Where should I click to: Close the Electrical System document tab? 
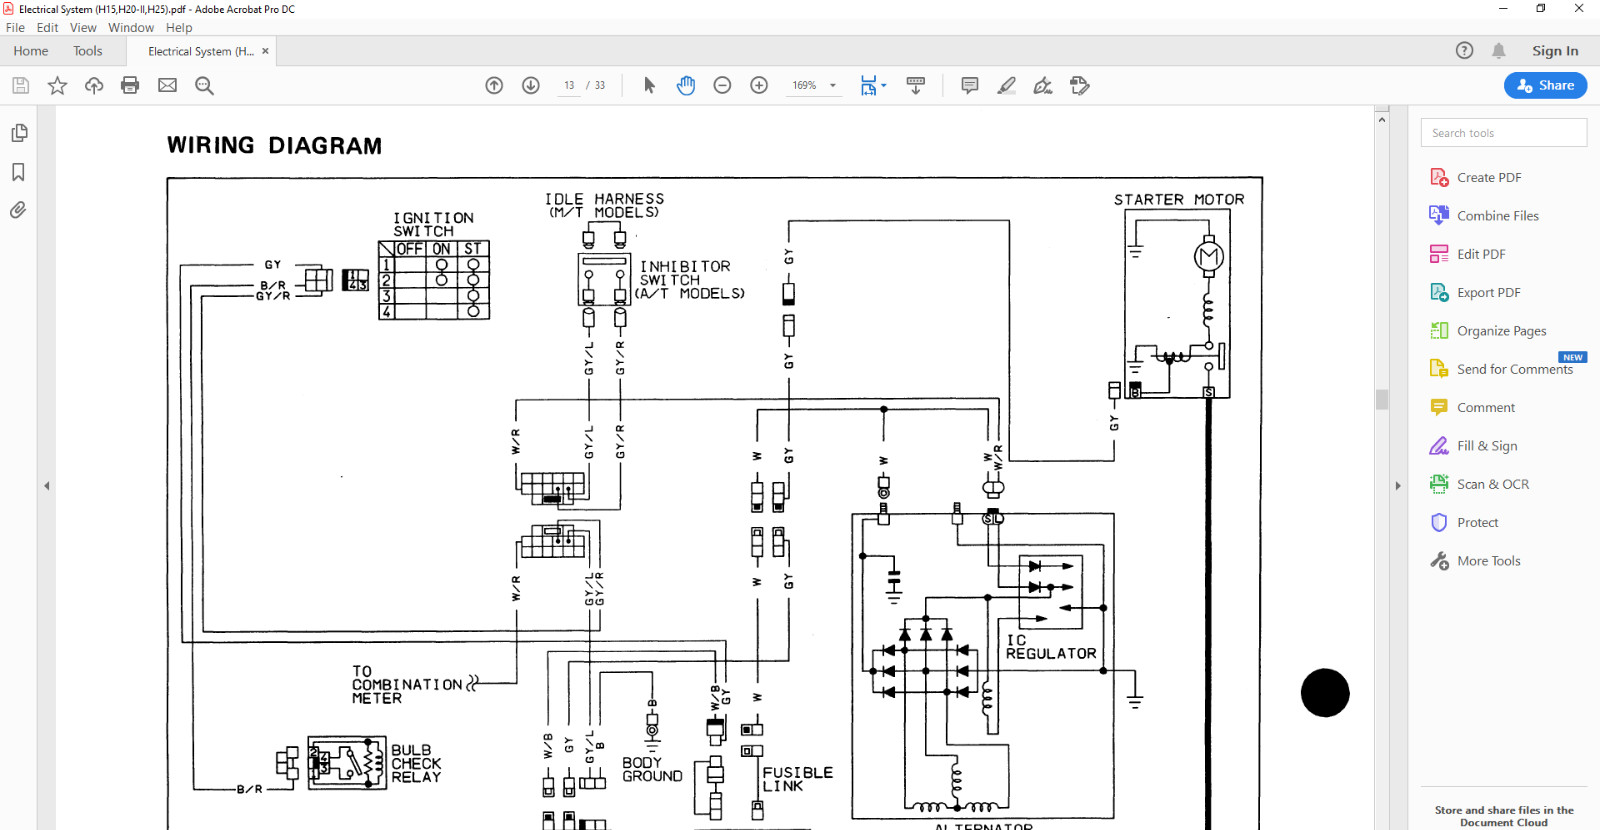pos(265,51)
